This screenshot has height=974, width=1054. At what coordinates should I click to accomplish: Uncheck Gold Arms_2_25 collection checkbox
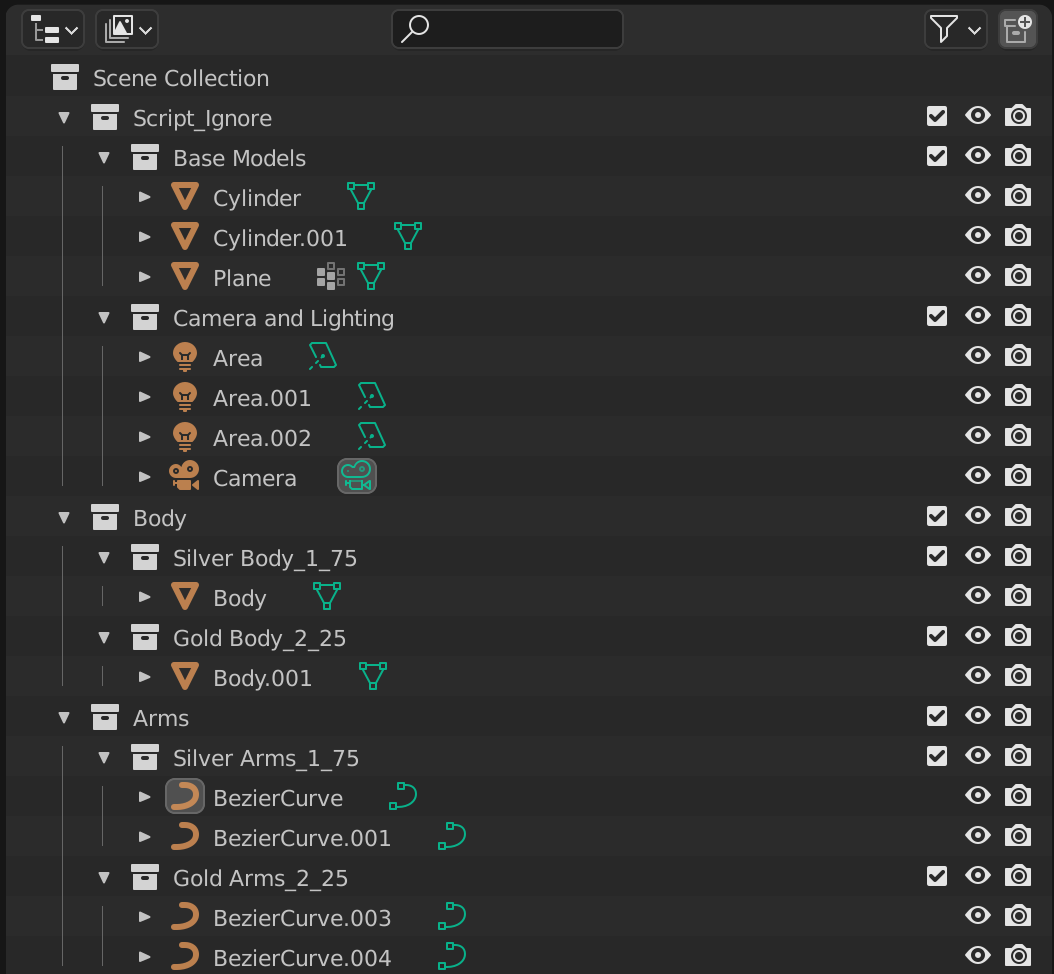937,876
